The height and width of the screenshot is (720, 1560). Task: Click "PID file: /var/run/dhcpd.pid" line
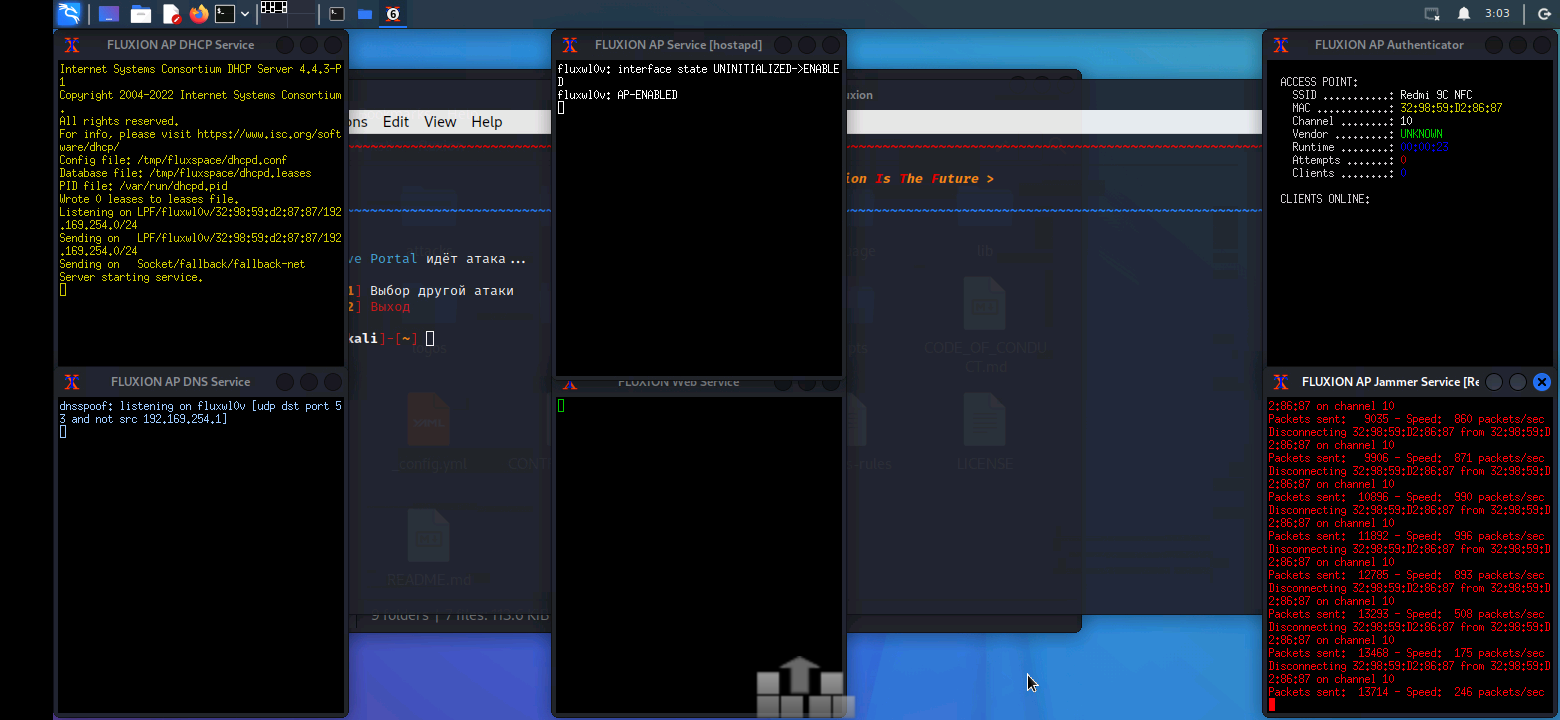coord(143,186)
